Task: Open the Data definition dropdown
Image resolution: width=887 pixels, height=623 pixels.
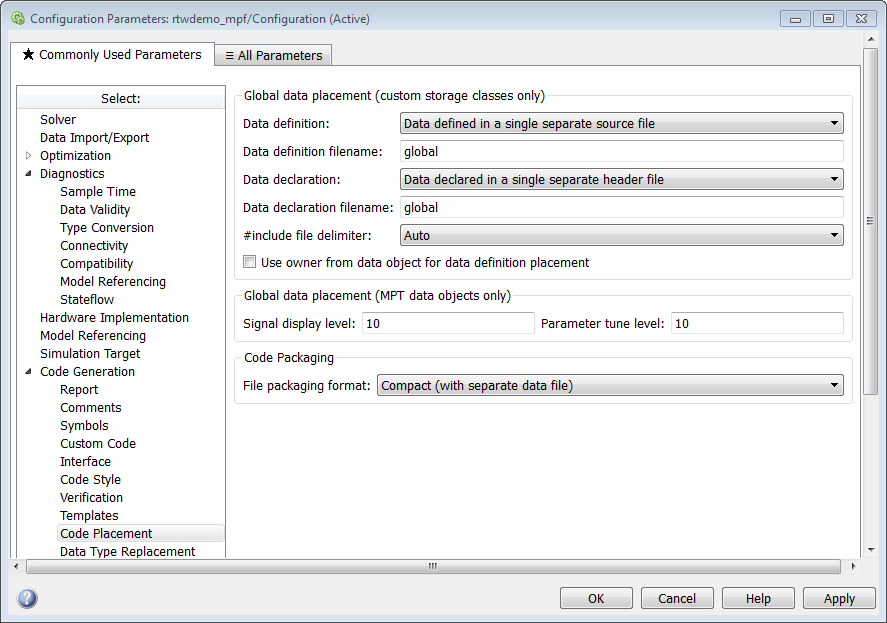Action: point(621,124)
